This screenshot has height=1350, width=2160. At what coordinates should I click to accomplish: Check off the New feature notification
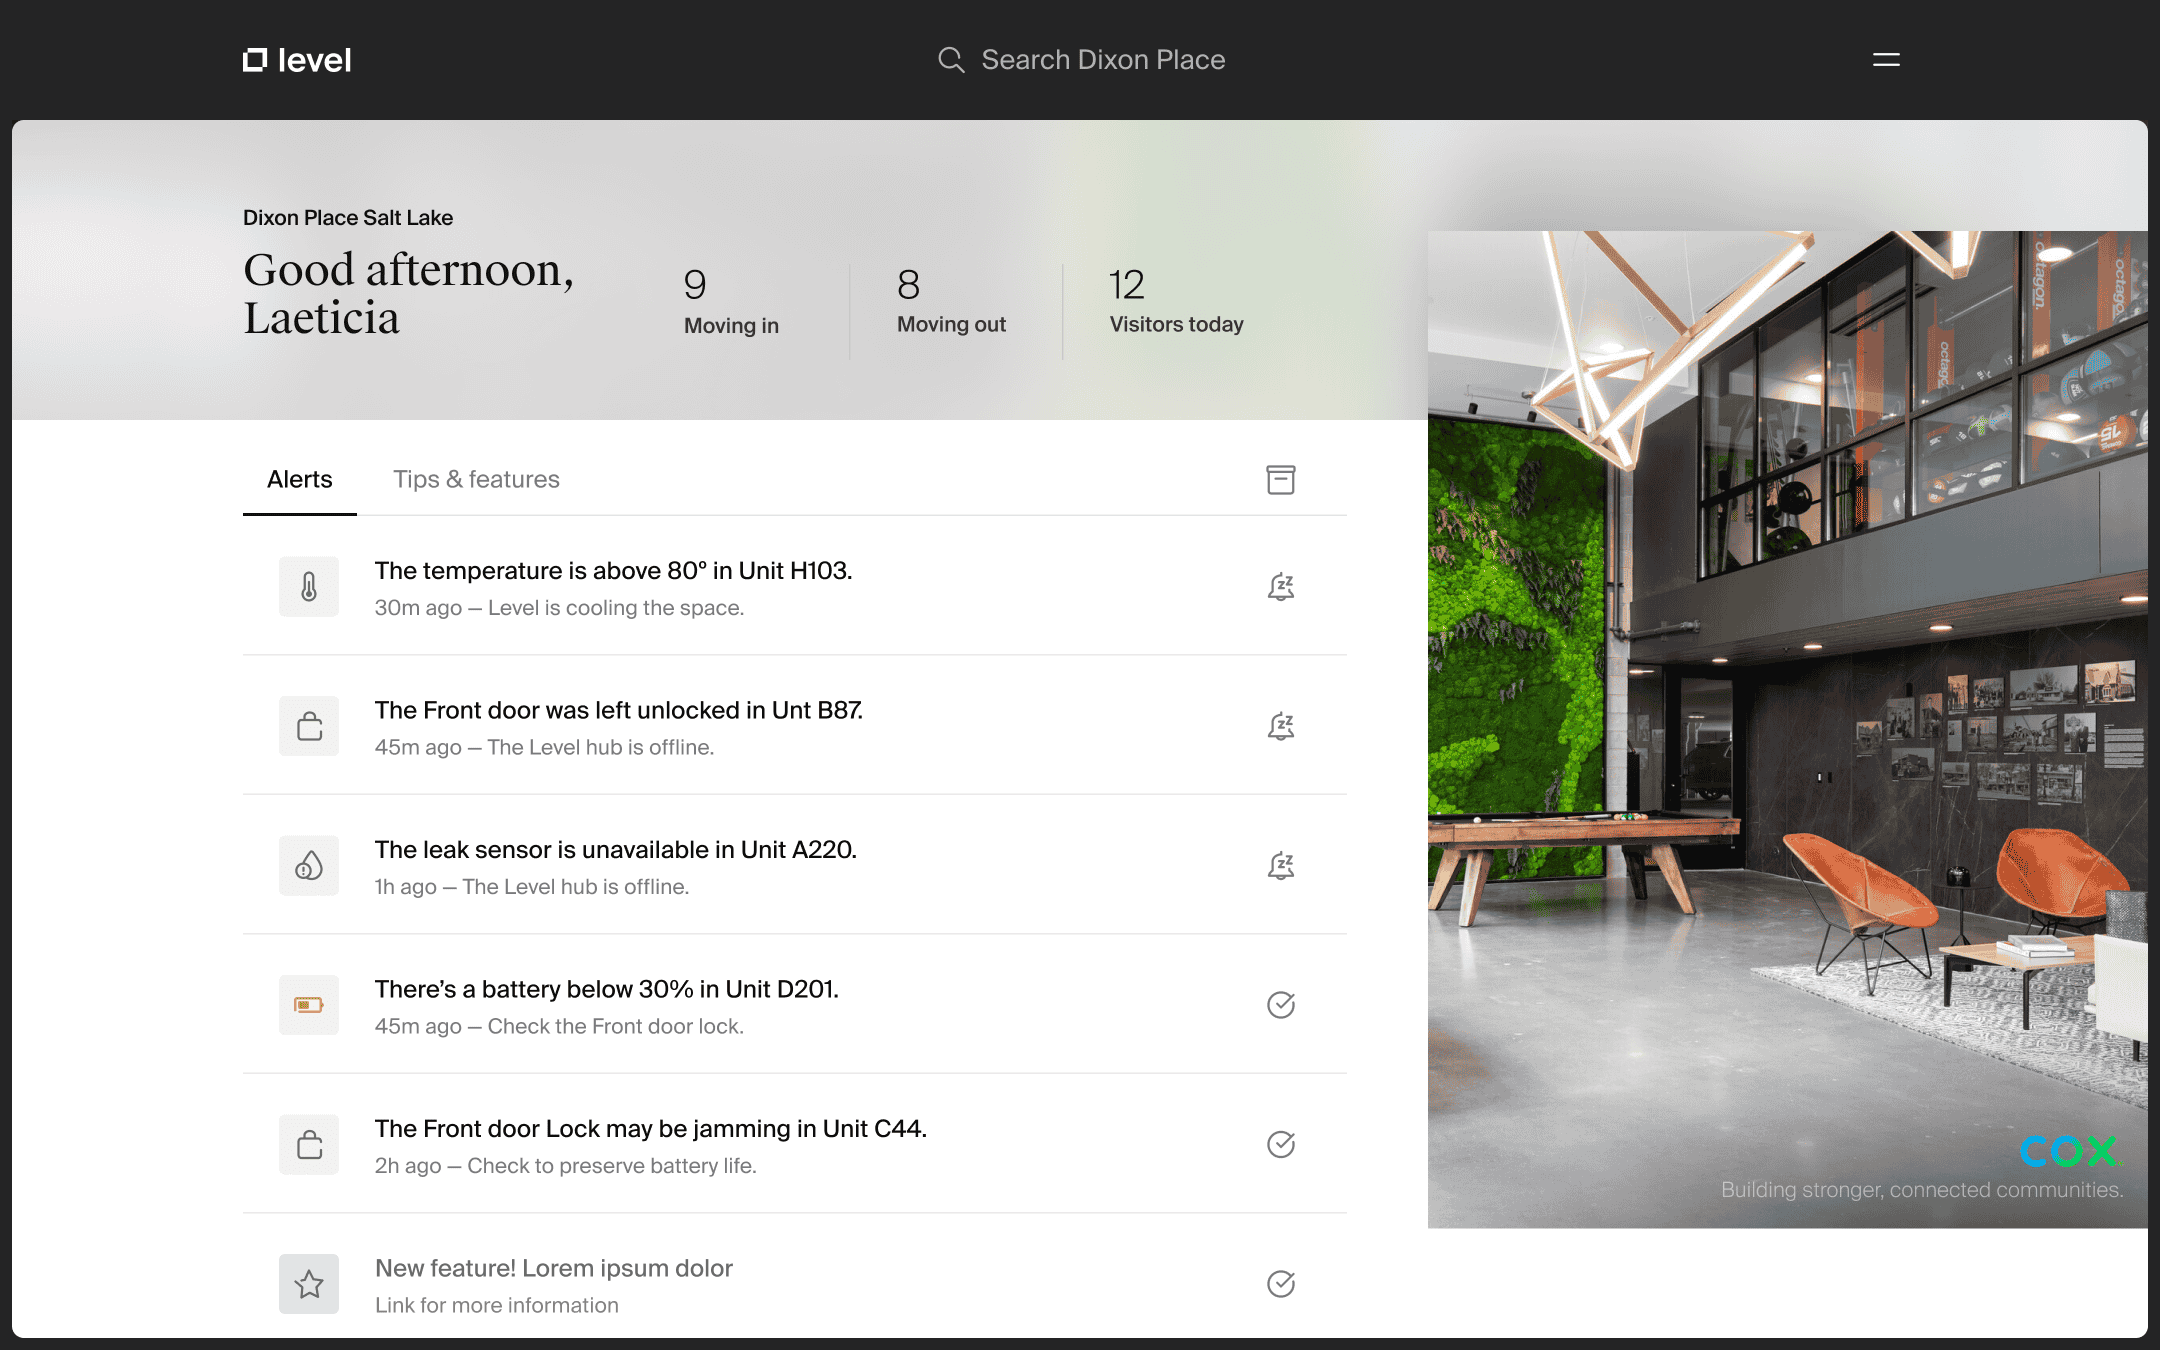(1280, 1284)
